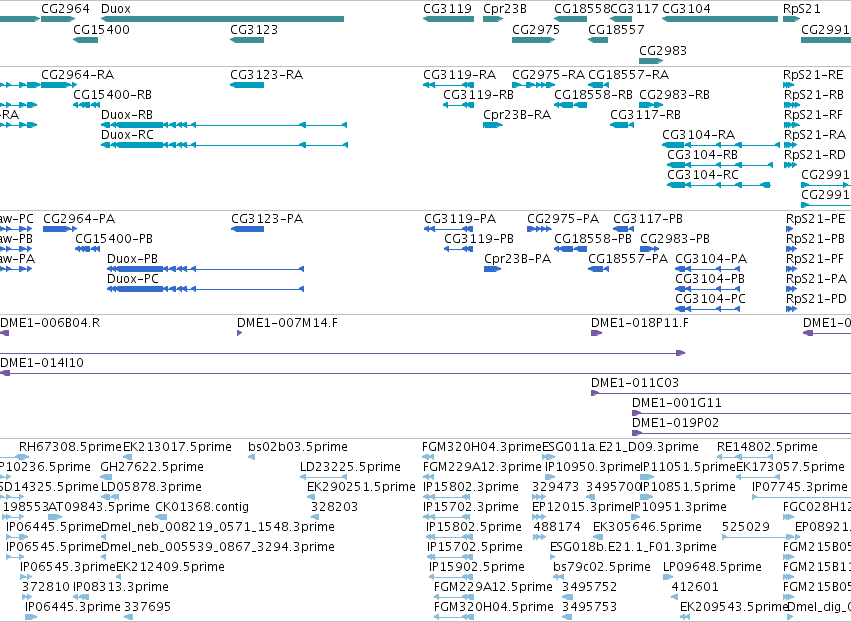Select the DME1-019P02 BAC clone
Screen dimensions: 851x622
(741, 434)
